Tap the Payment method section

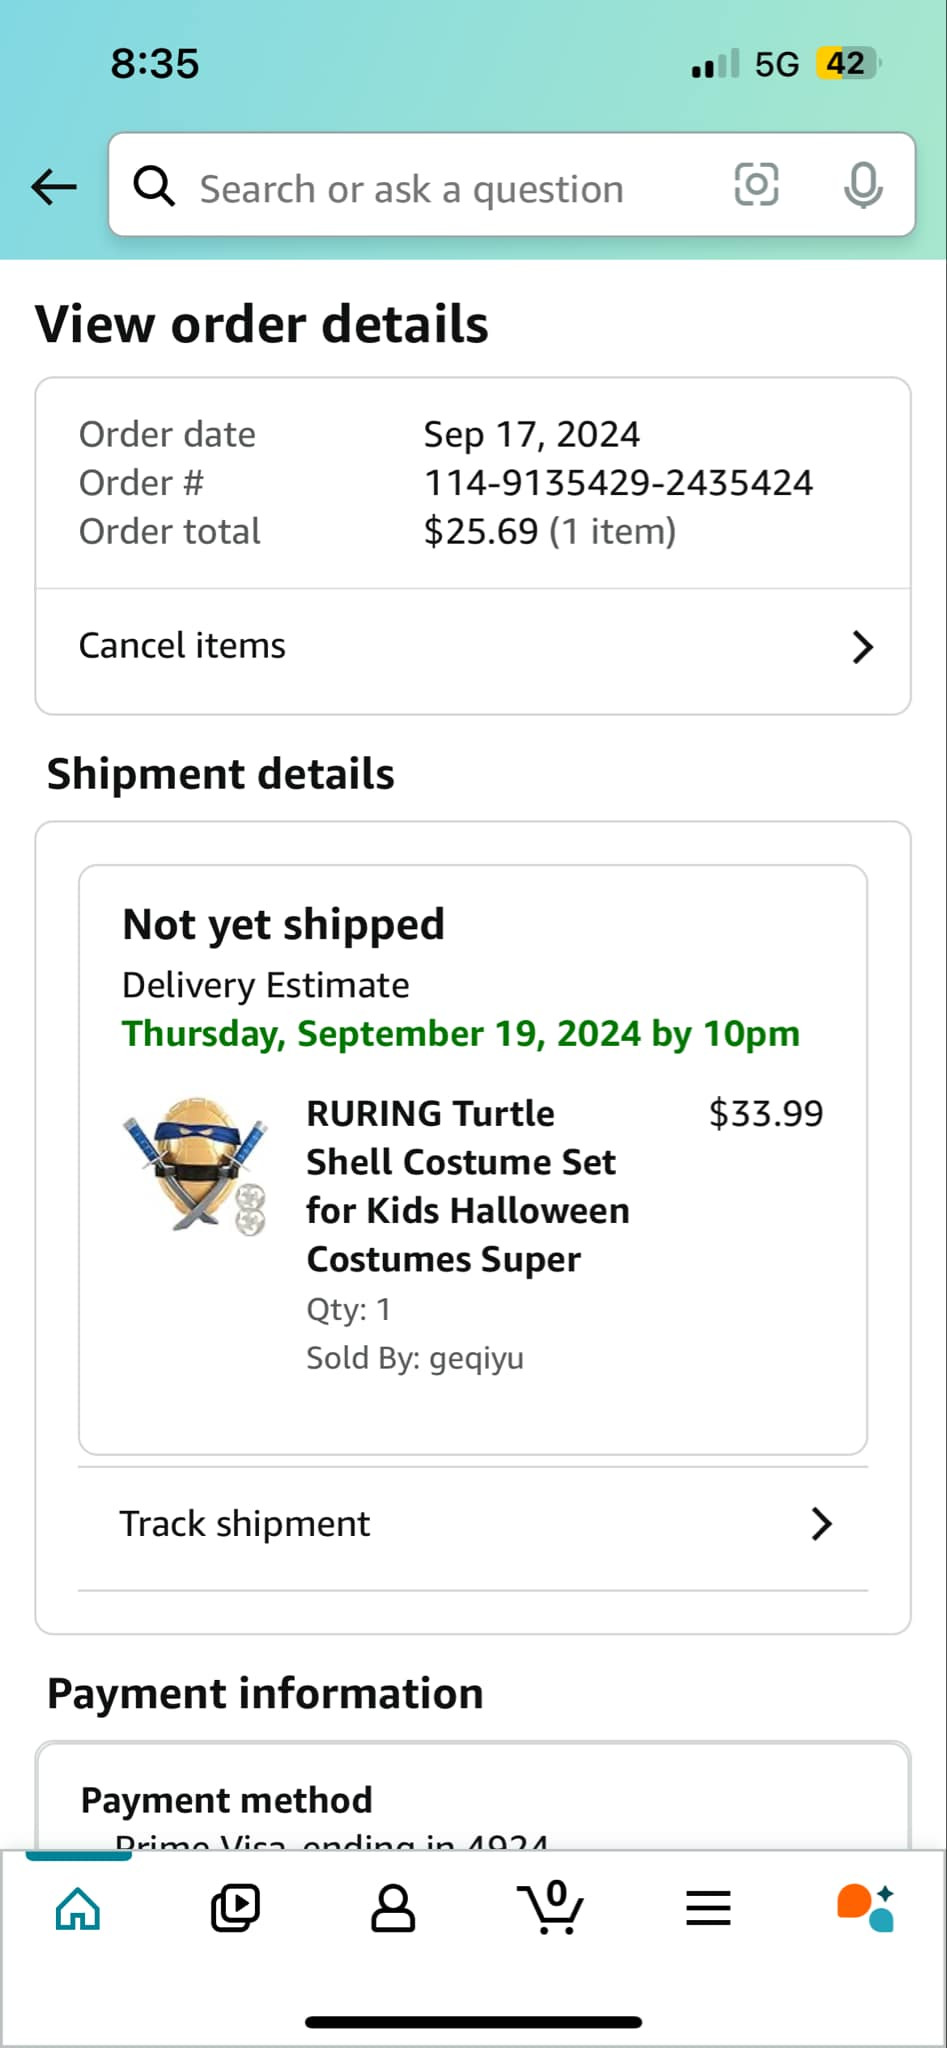226,1800
